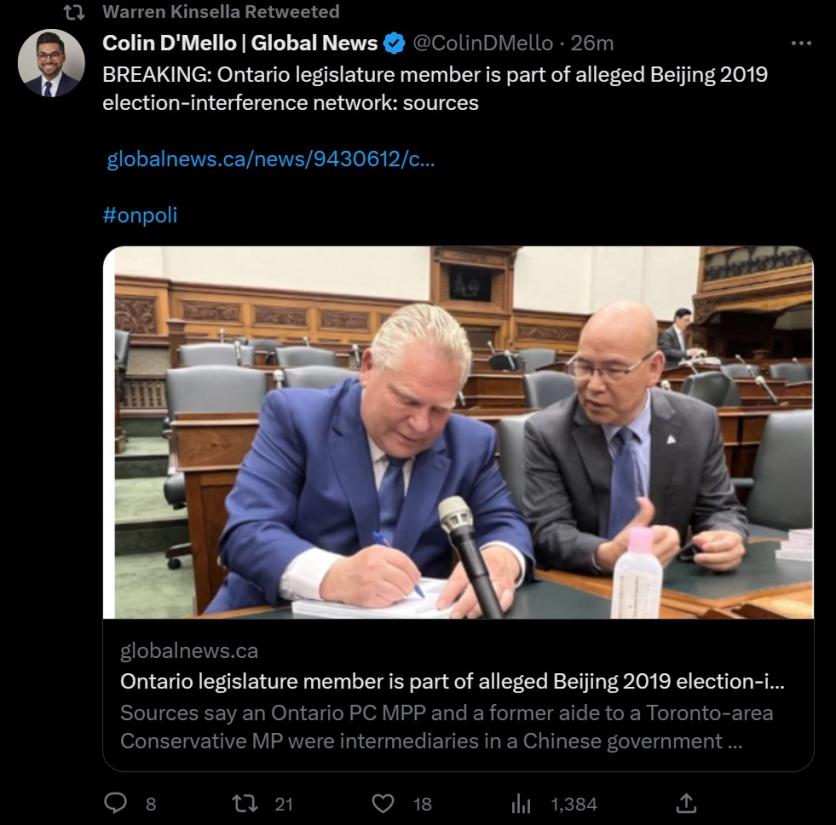Open tweet analytics via the views bar-chart icon

(x=521, y=803)
